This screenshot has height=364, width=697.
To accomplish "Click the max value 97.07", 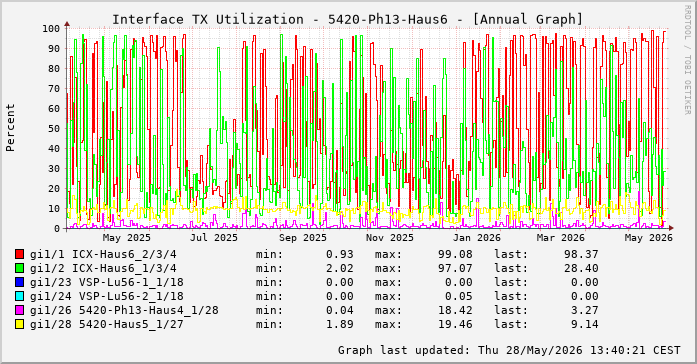I will (455, 268).
